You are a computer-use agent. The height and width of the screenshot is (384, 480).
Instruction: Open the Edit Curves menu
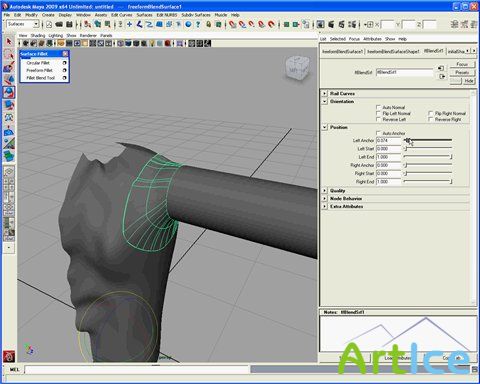[122, 15]
